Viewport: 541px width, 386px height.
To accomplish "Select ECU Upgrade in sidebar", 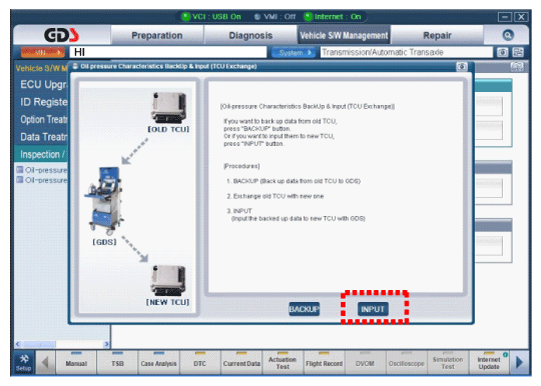I will click(x=43, y=85).
